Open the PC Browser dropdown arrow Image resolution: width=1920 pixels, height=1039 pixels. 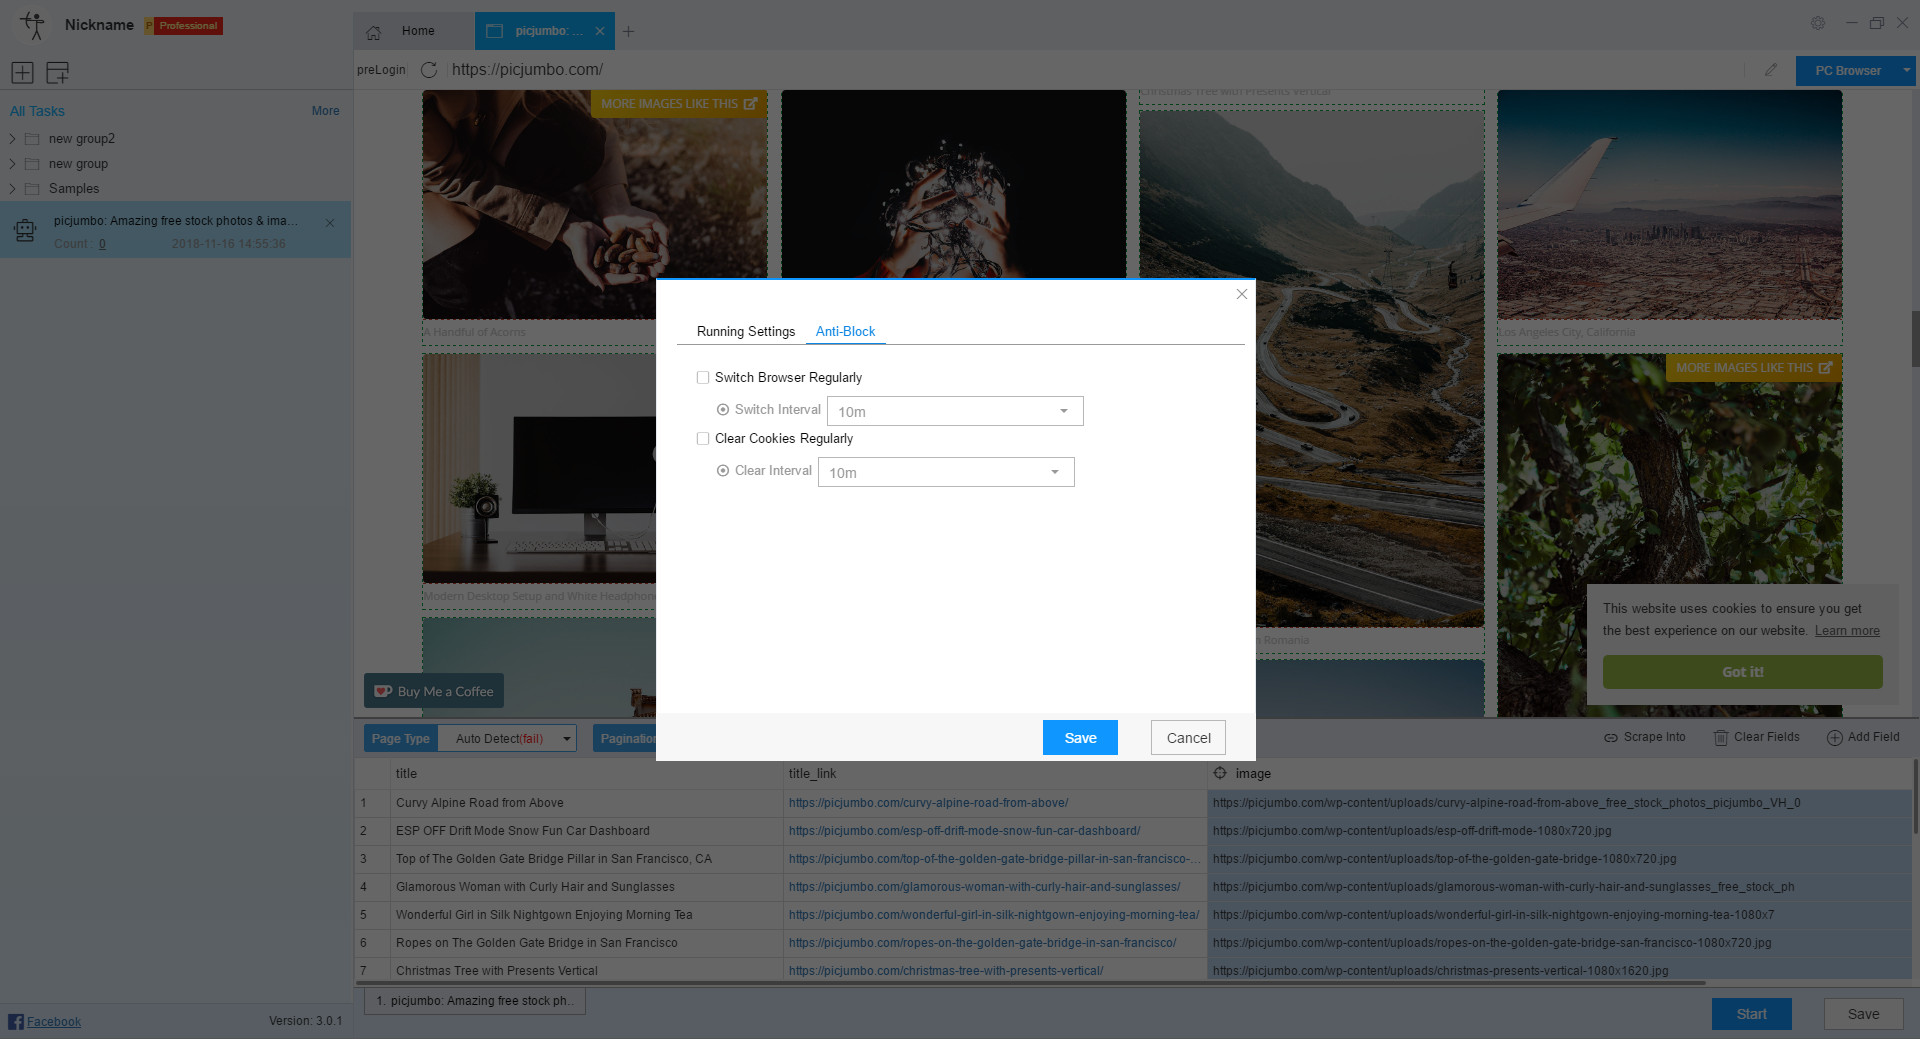pos(1906,70)
